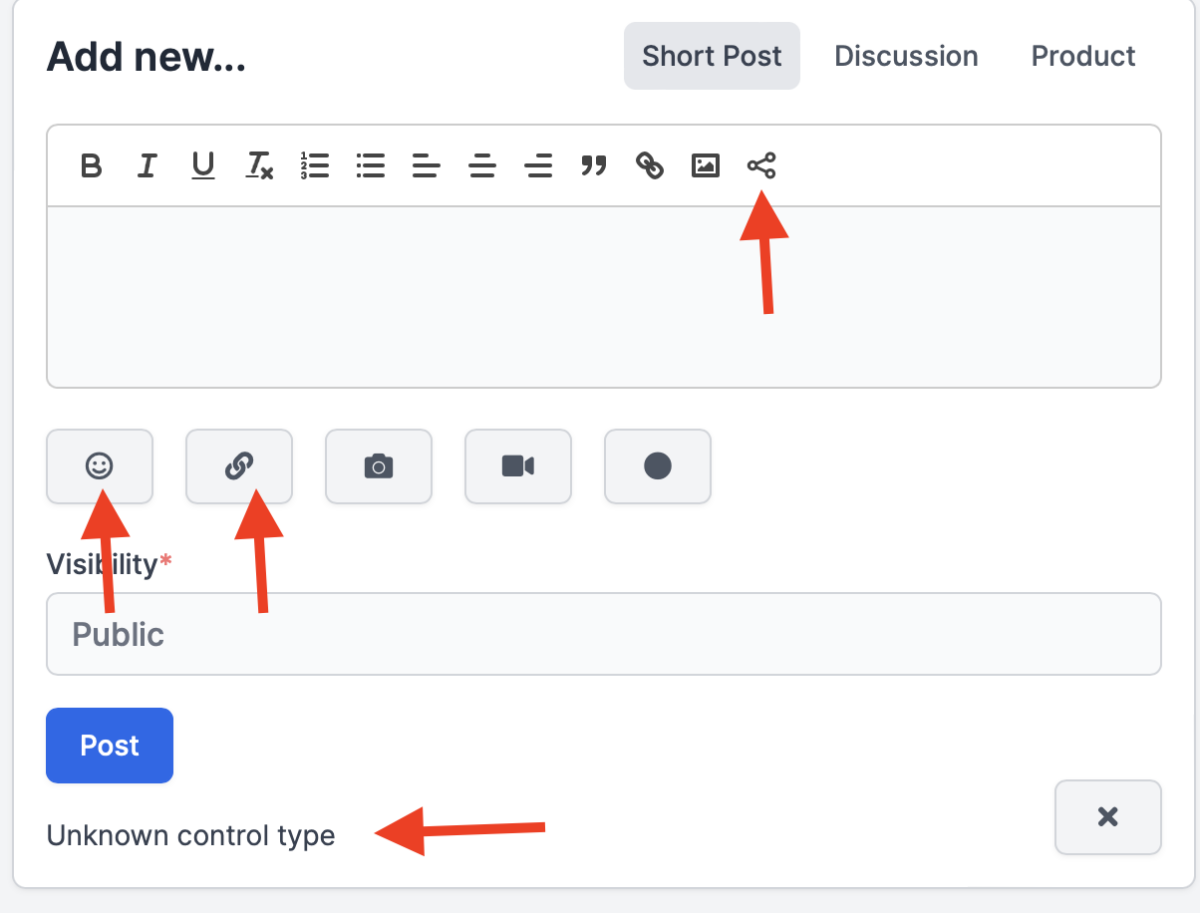This screenshot has width=1200, height=913.
Task: Switch to the Product tab
Action: tap(1083, 56)
